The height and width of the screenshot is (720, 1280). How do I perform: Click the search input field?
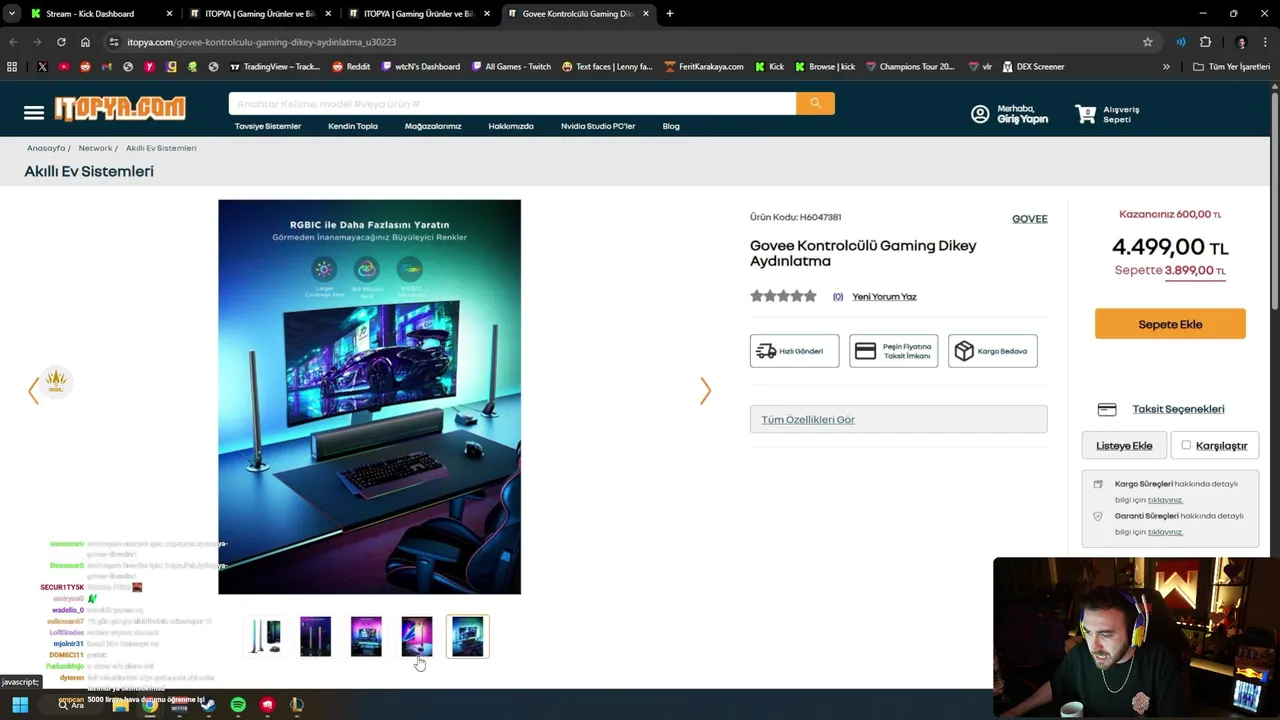click(512, 104)
